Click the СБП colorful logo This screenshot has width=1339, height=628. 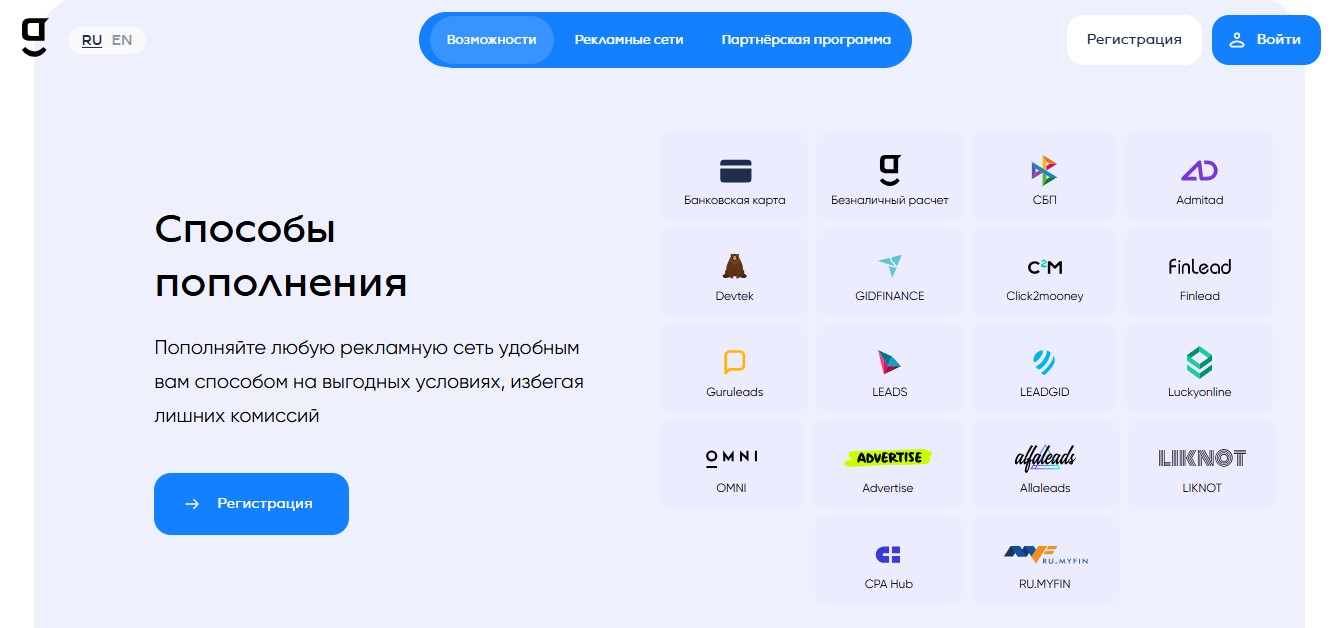pos(1044,170)
